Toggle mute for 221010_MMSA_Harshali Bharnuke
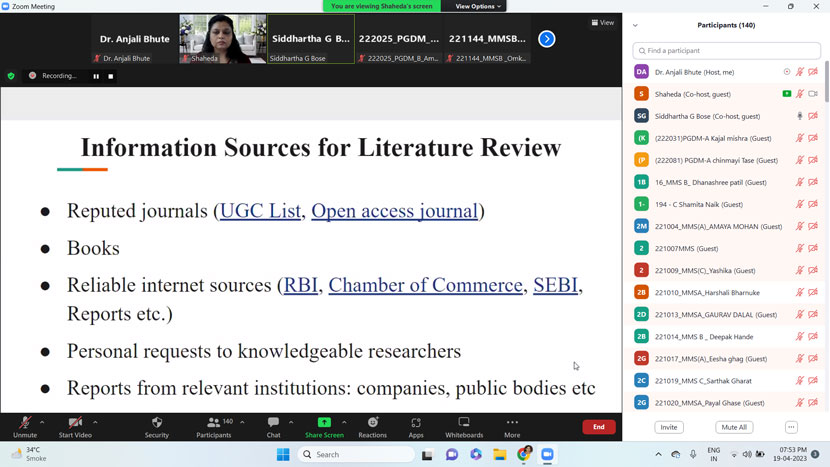Image resolution: width=830 pixels, height=467 pixels. coord(800,292)
